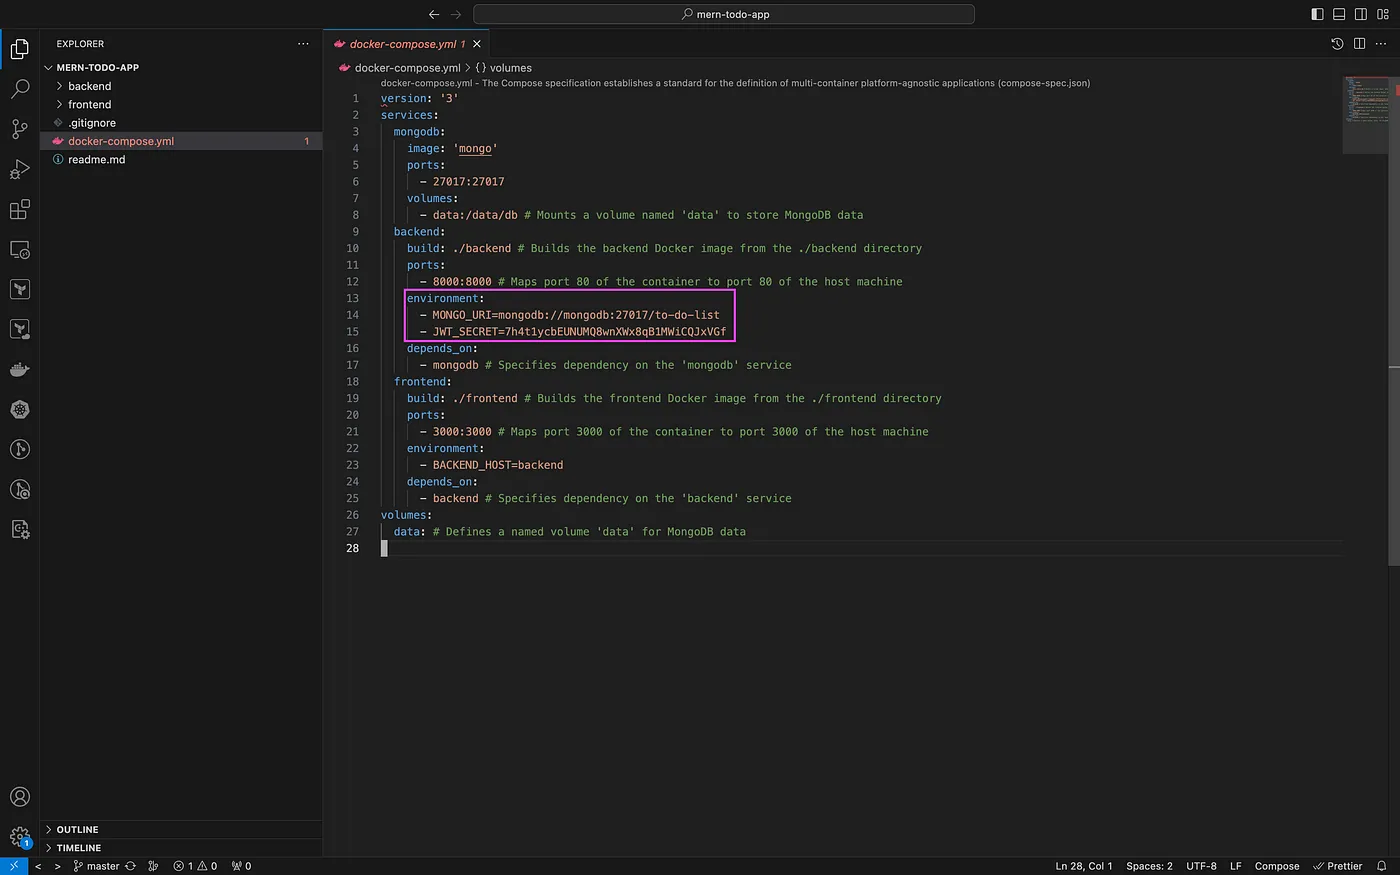
Task: Select the docker-compose.yml editor tab
Action: [x=407, y=44]
